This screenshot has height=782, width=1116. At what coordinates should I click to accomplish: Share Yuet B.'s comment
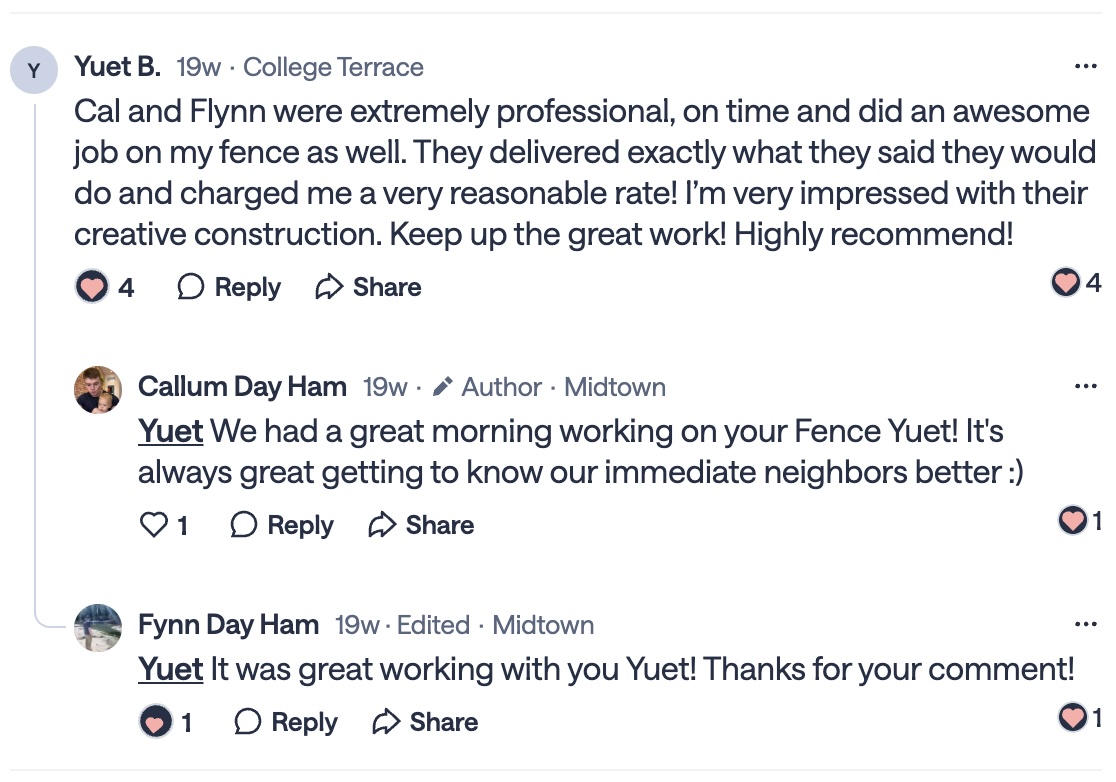tap(368, 288)
